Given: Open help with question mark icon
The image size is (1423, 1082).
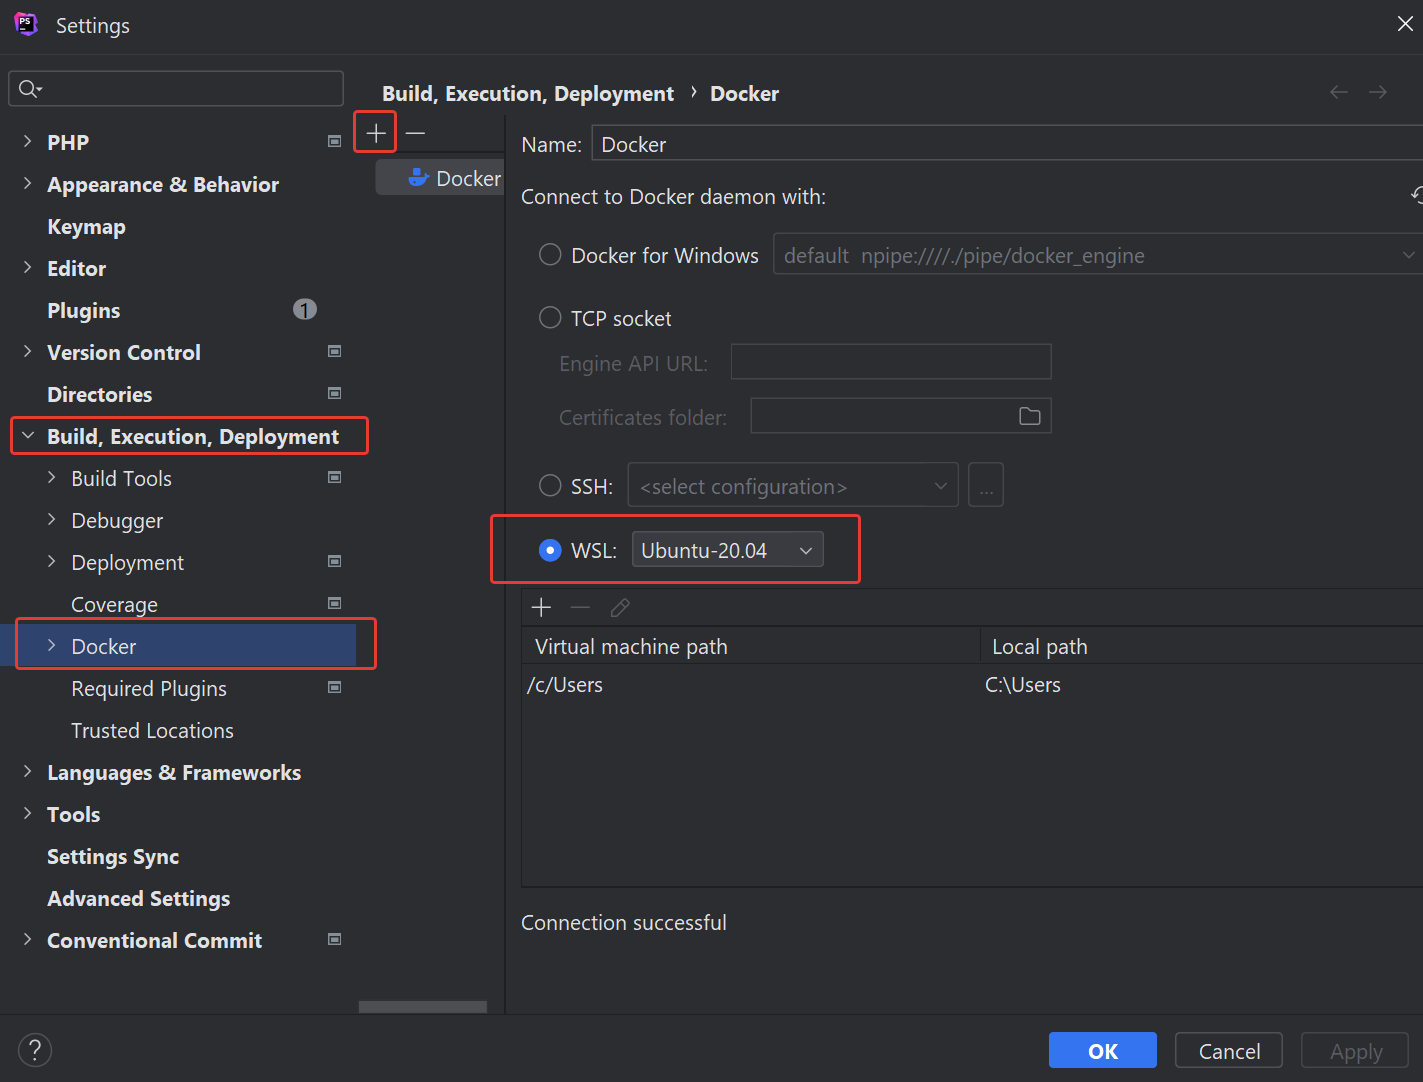Looking at the screenshot, I should click(35, 1050).
